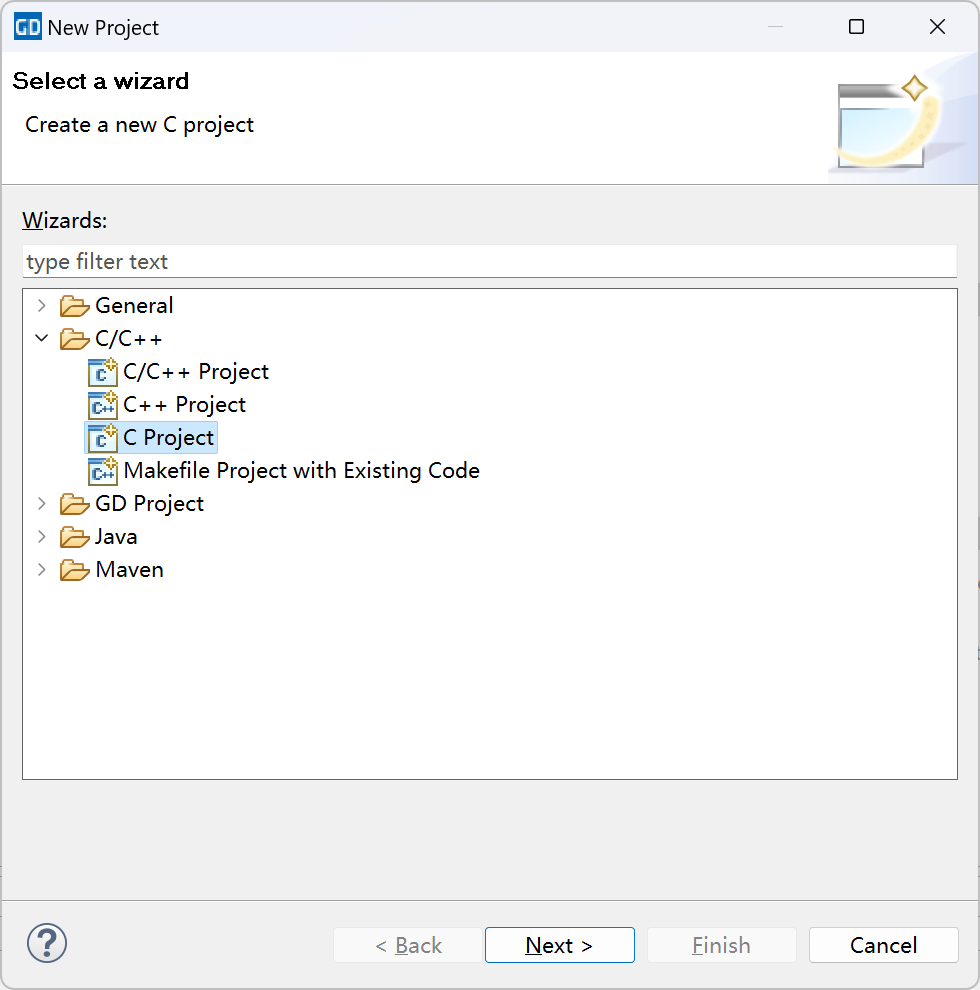
Task: Click the Makefile Project wizard icon
Action: 103,471
